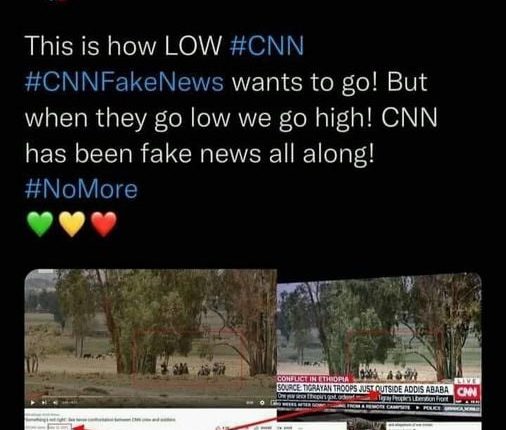Mute the video using speaker icon
This screenshot has height=430, width=506.
[x=54, y=403]
